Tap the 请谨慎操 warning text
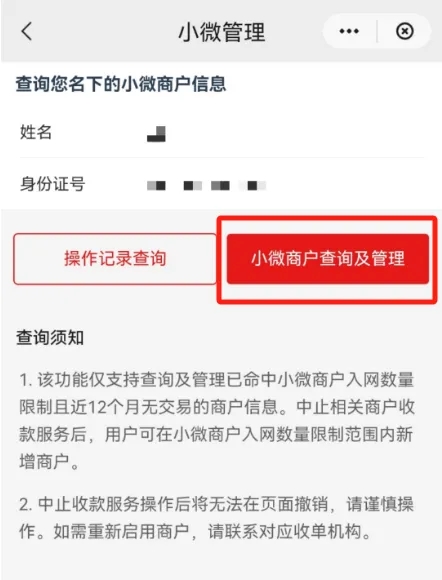Viewport: 442px width, 580px height. coord(380,505)
